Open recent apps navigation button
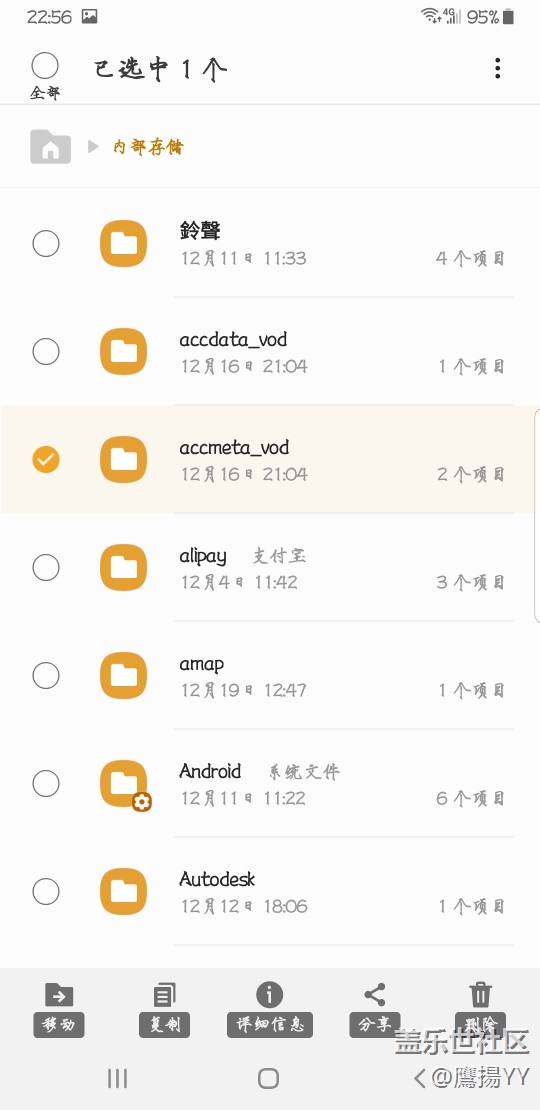The image size is (540, 1110). (117, 1077)
